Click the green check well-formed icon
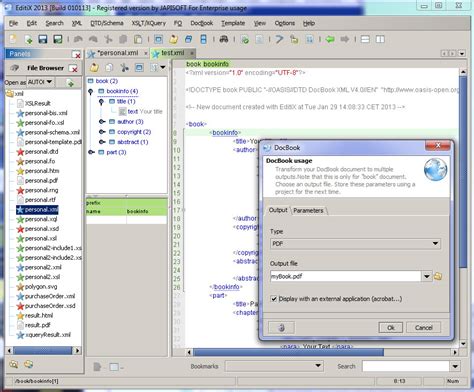 [245, 40]
